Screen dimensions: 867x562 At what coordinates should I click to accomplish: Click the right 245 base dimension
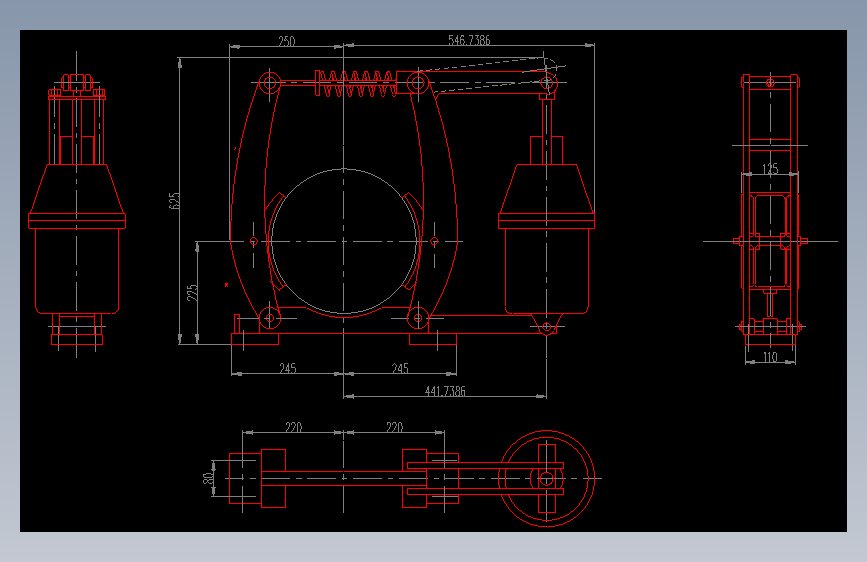[x=400, y=368]
